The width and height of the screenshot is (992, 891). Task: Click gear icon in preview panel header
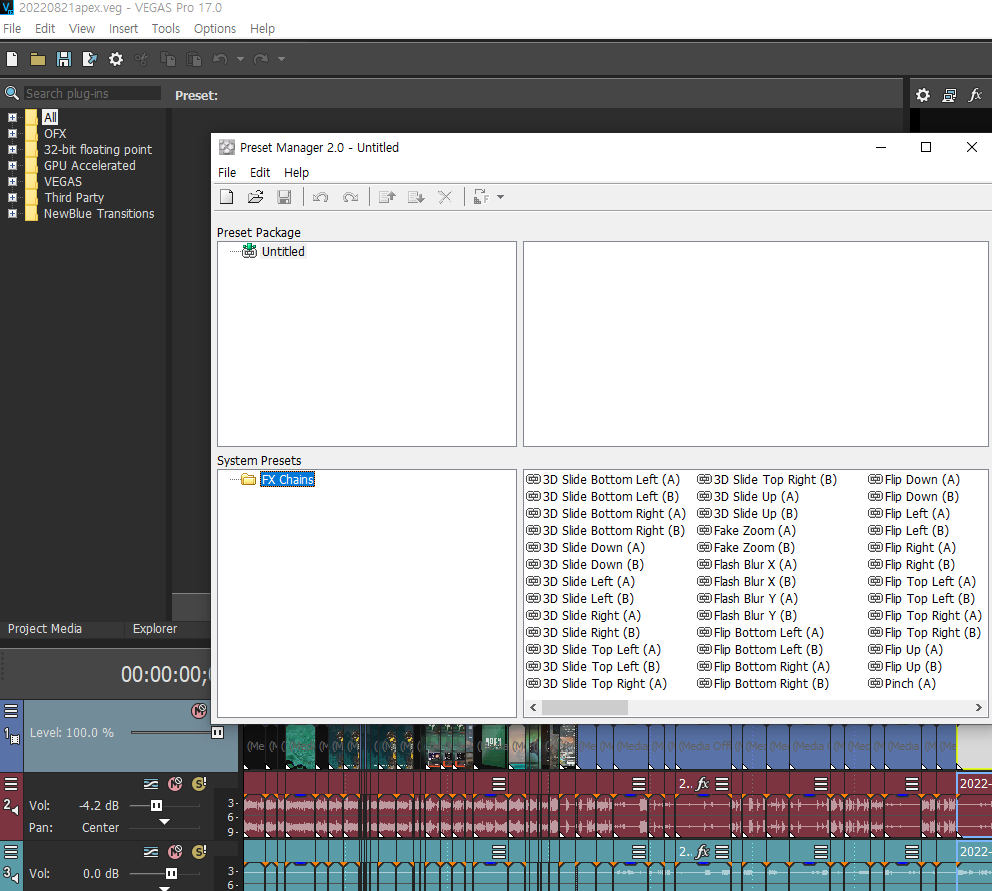[x=923, y=95]
